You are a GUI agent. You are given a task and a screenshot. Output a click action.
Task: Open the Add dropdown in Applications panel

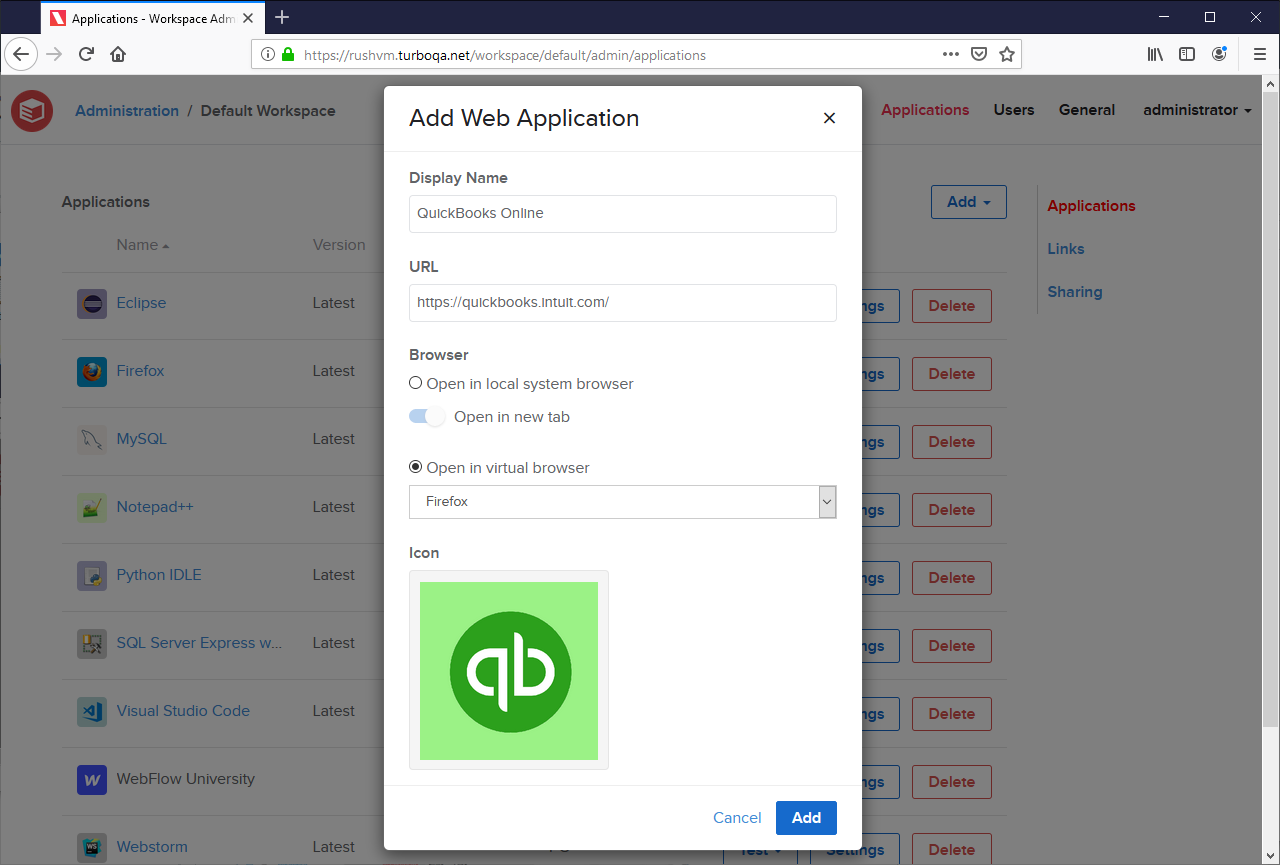pyautogui.click(x=967, y=201)
